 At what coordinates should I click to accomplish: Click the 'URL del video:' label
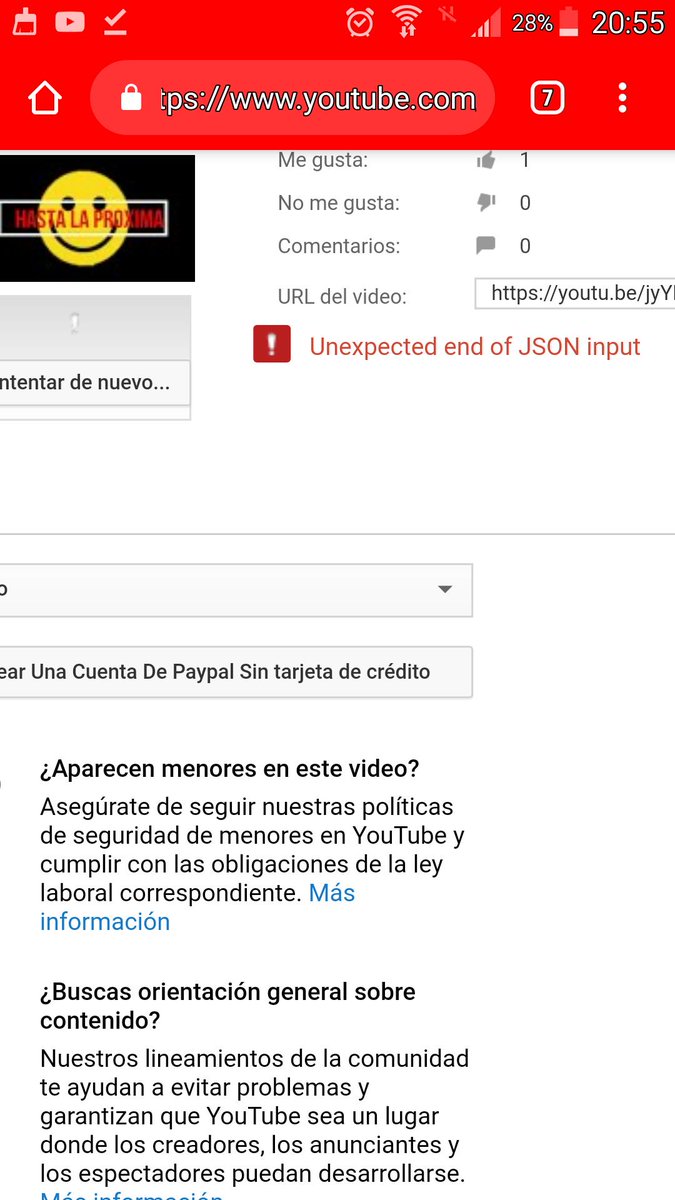[342, 297]
